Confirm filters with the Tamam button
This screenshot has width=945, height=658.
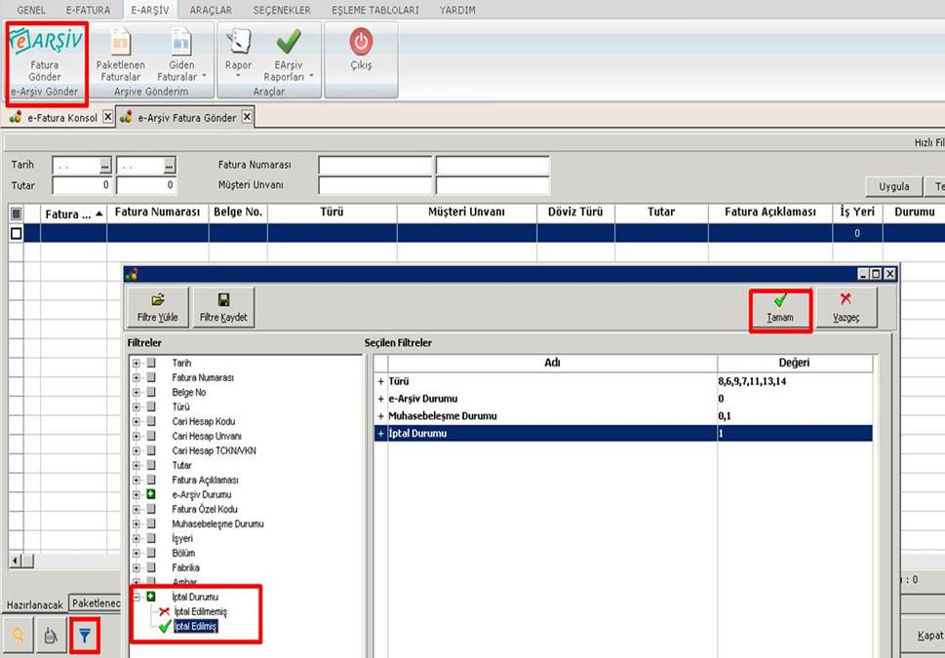tap(780, 308)
